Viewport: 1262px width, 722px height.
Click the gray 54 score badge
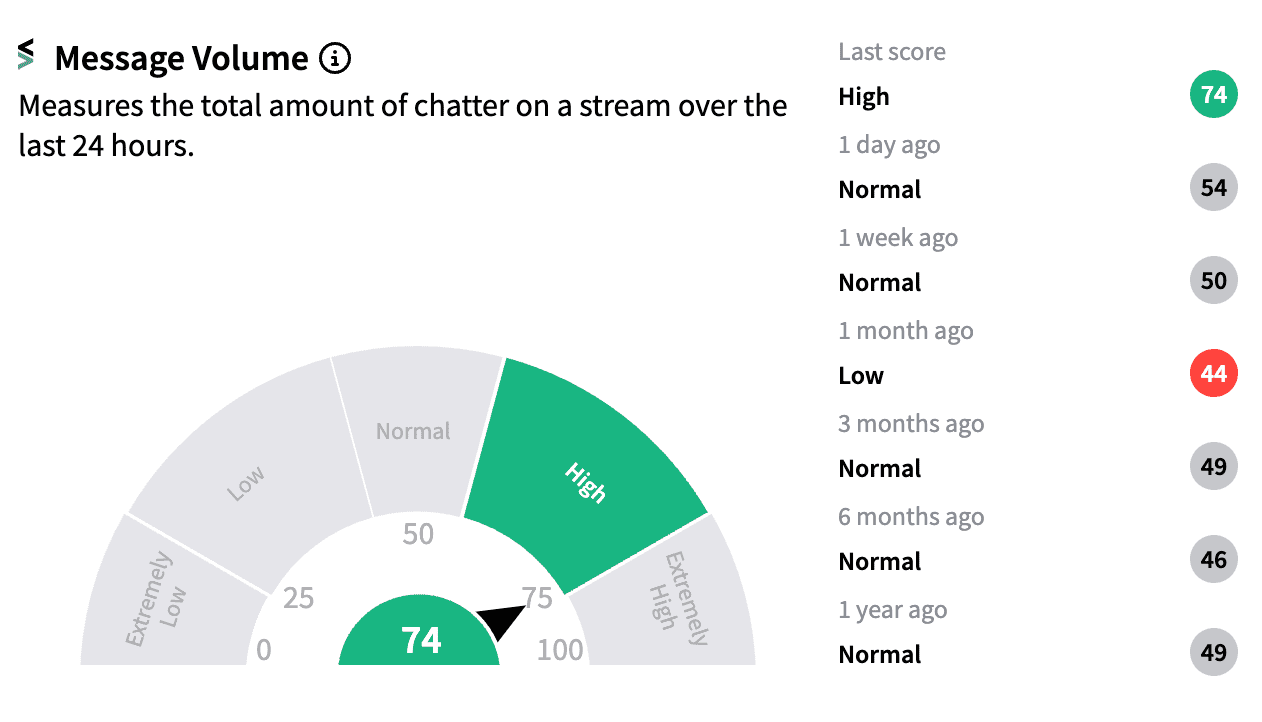1213,188
